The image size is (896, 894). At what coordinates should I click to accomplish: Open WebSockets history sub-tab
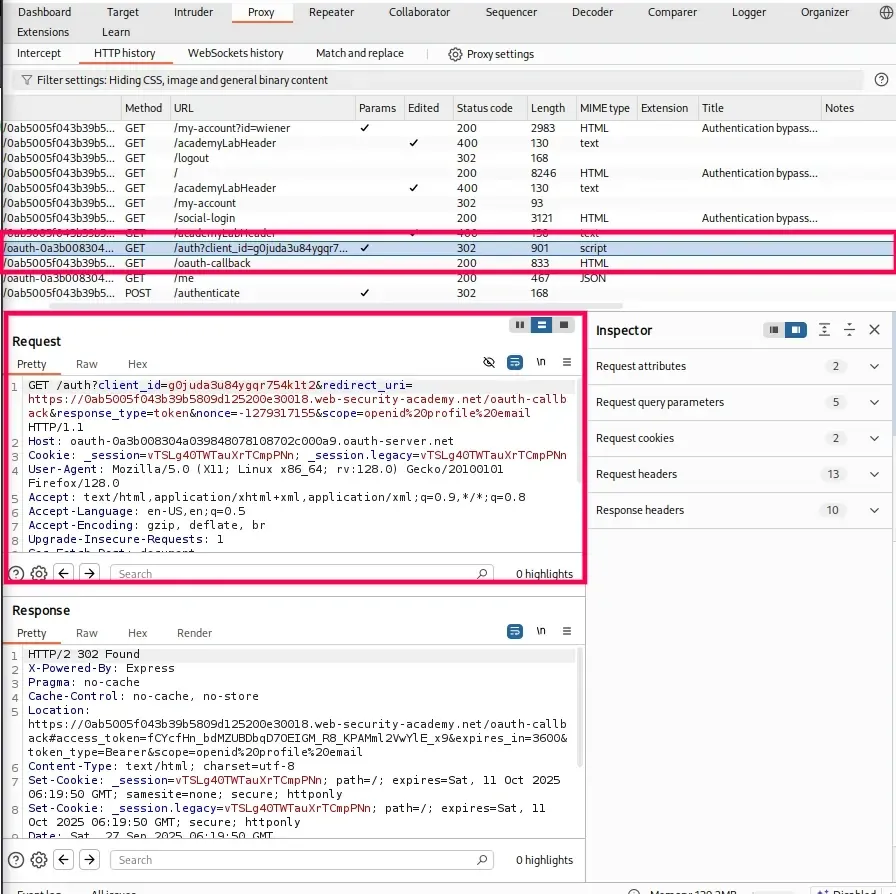[235, 53]
